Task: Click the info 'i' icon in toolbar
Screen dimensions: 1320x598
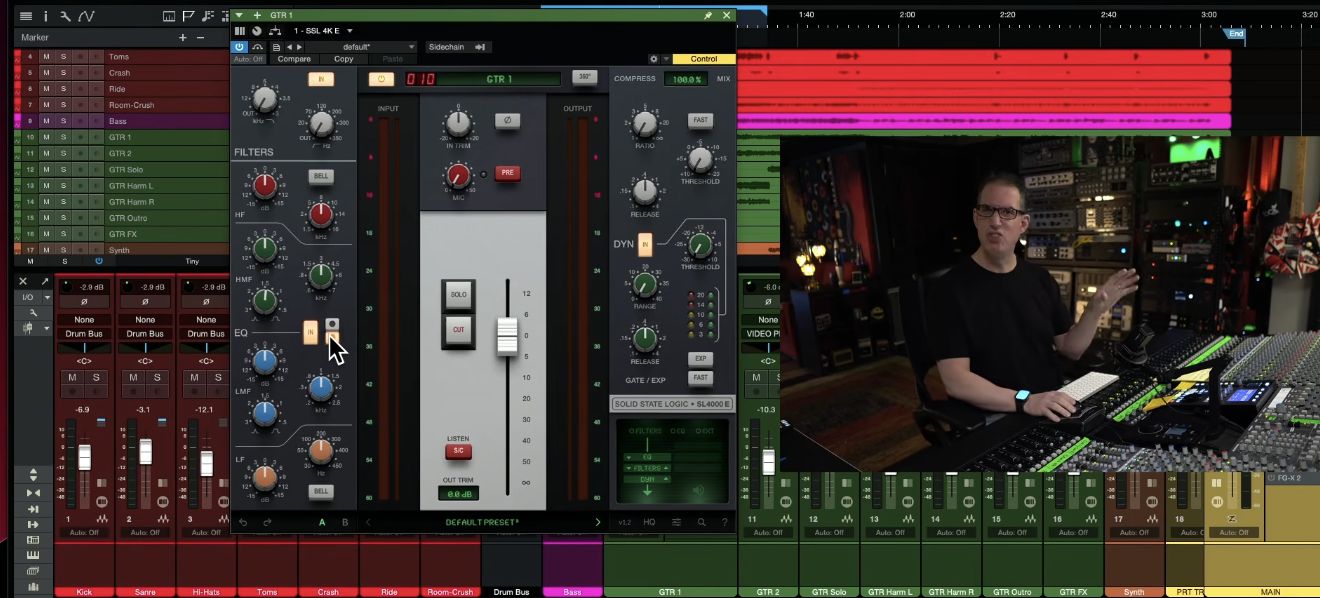Action: 45,16
